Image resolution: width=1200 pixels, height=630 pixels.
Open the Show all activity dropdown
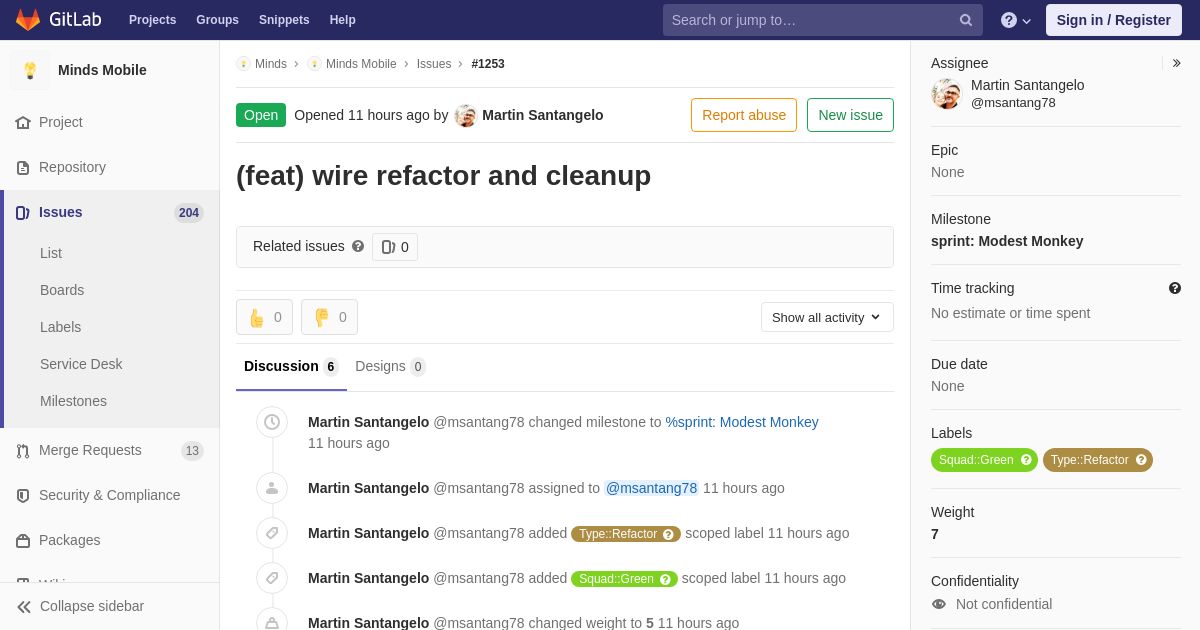[x=827, y=317]
